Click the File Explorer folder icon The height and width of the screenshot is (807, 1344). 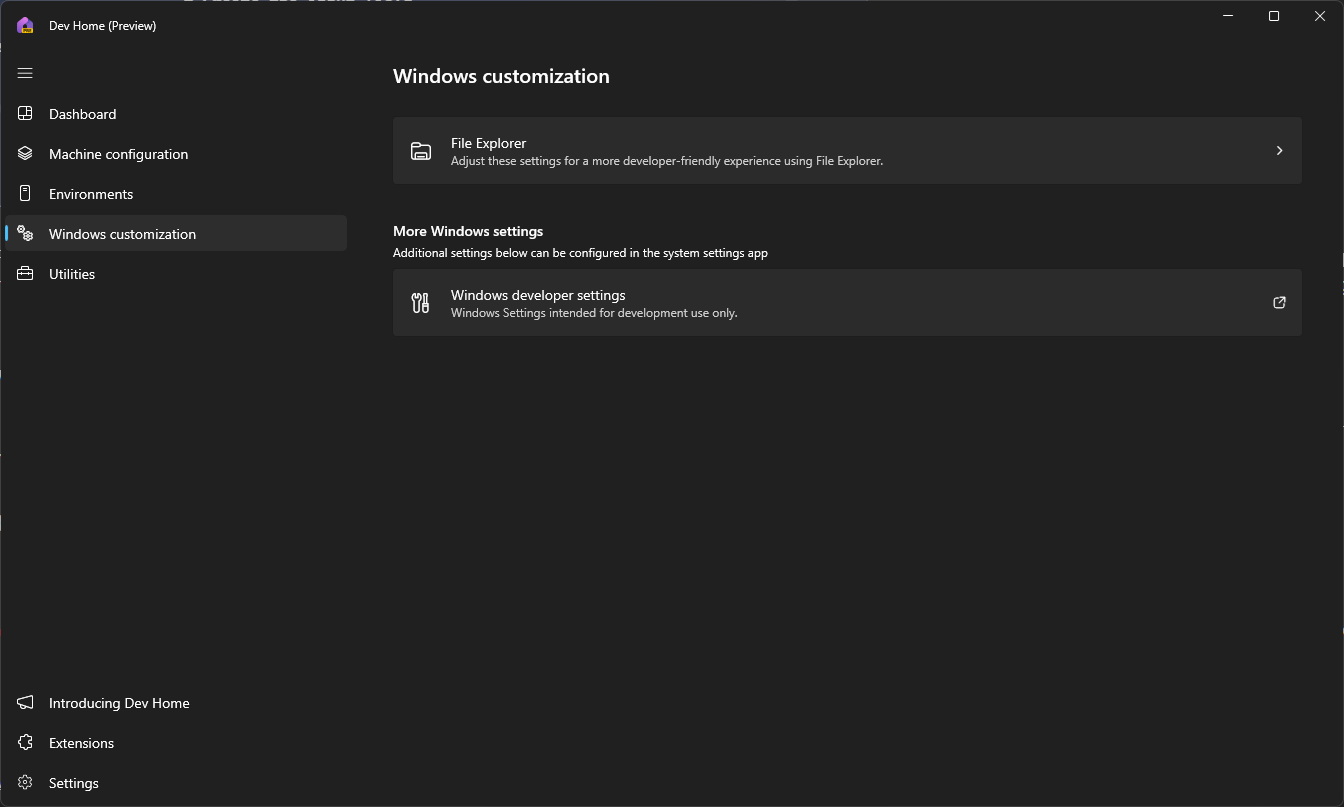tap(421, 150)
